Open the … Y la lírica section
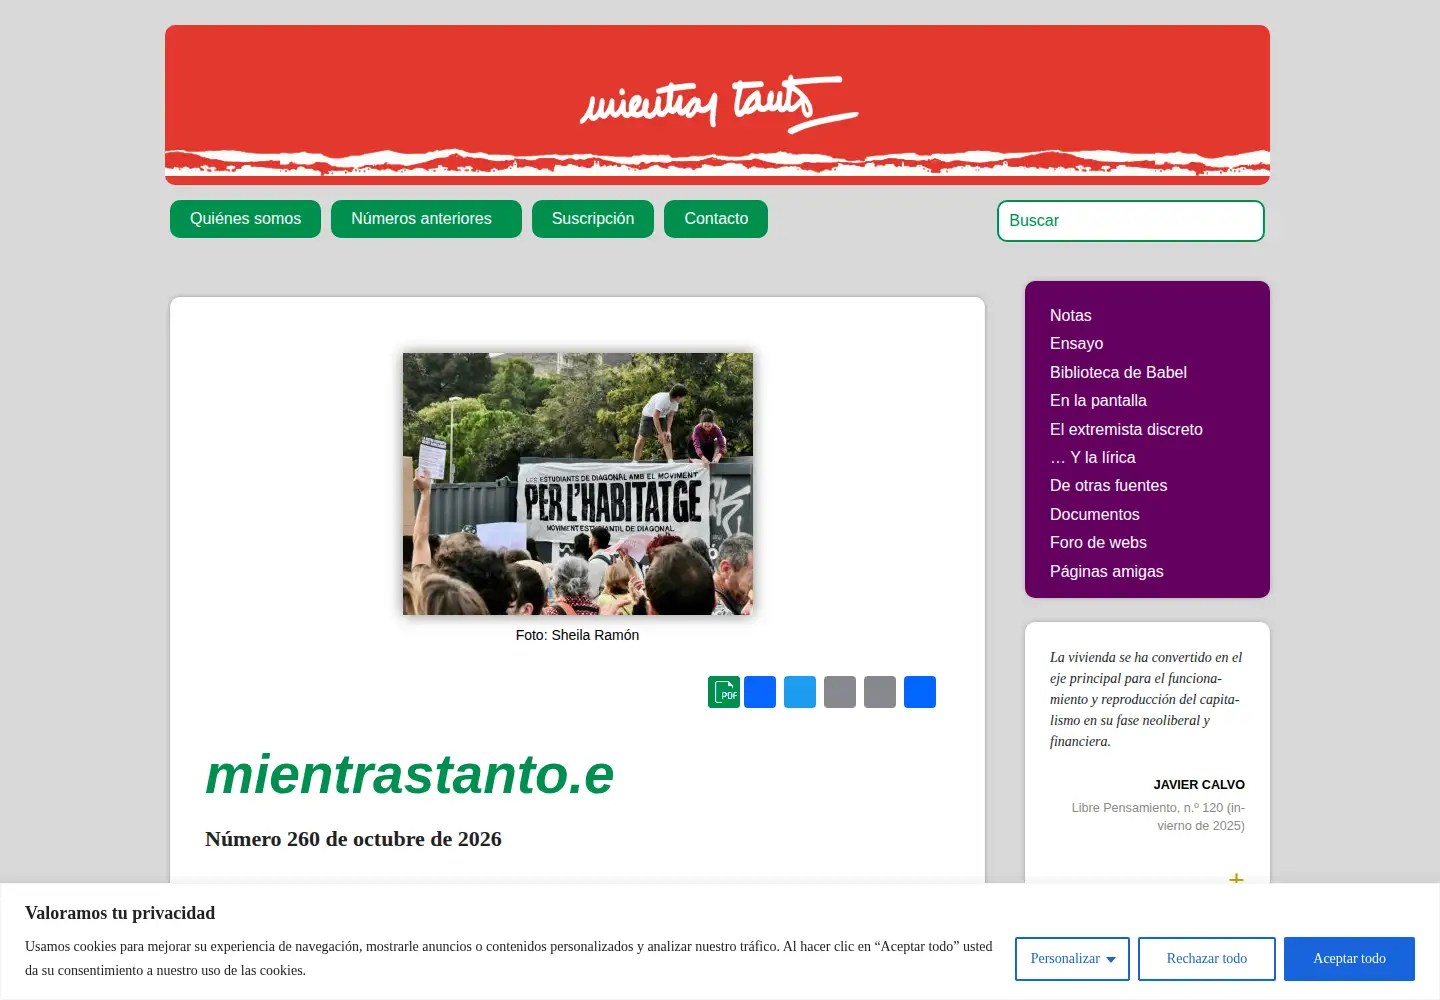 [x=1092, y=457]
